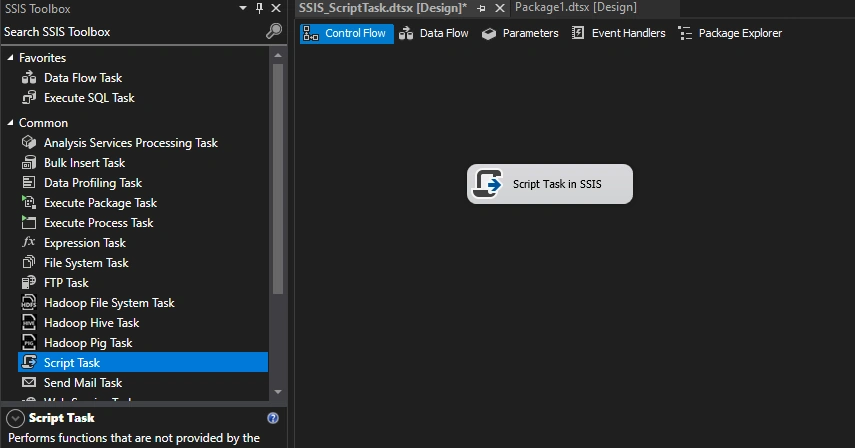Click the bold 'Script Task' heading in description pane
Screen dimensions: 855x448
(62, 418)
